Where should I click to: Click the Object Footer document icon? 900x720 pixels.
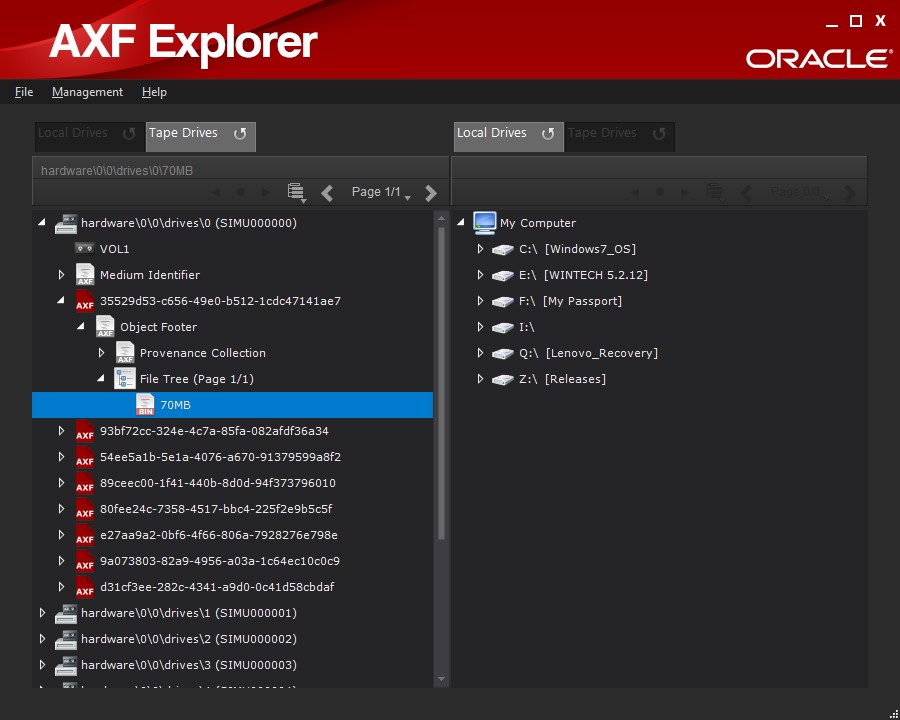click(x=105, y=327)
